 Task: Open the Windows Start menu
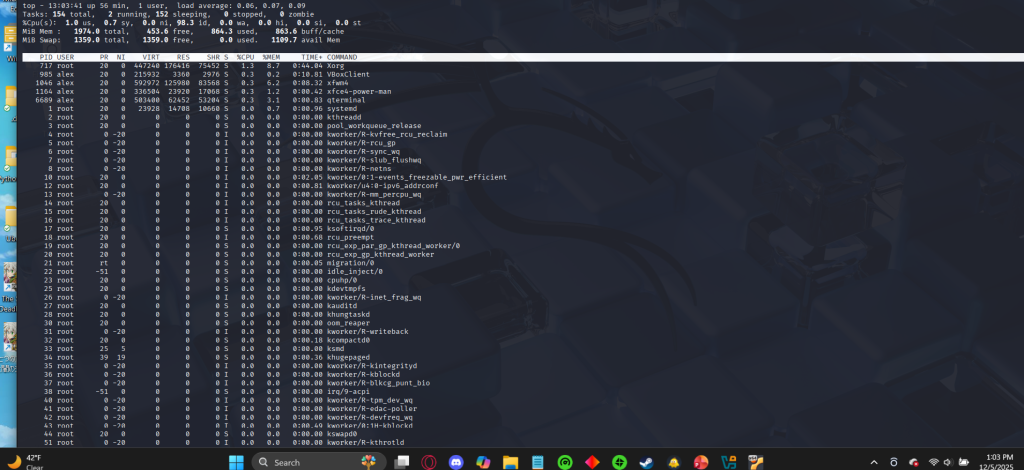236,462
